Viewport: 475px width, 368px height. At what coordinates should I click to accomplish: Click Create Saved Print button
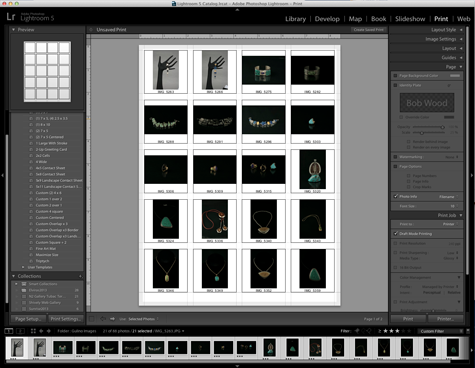[x=368, y=30]
